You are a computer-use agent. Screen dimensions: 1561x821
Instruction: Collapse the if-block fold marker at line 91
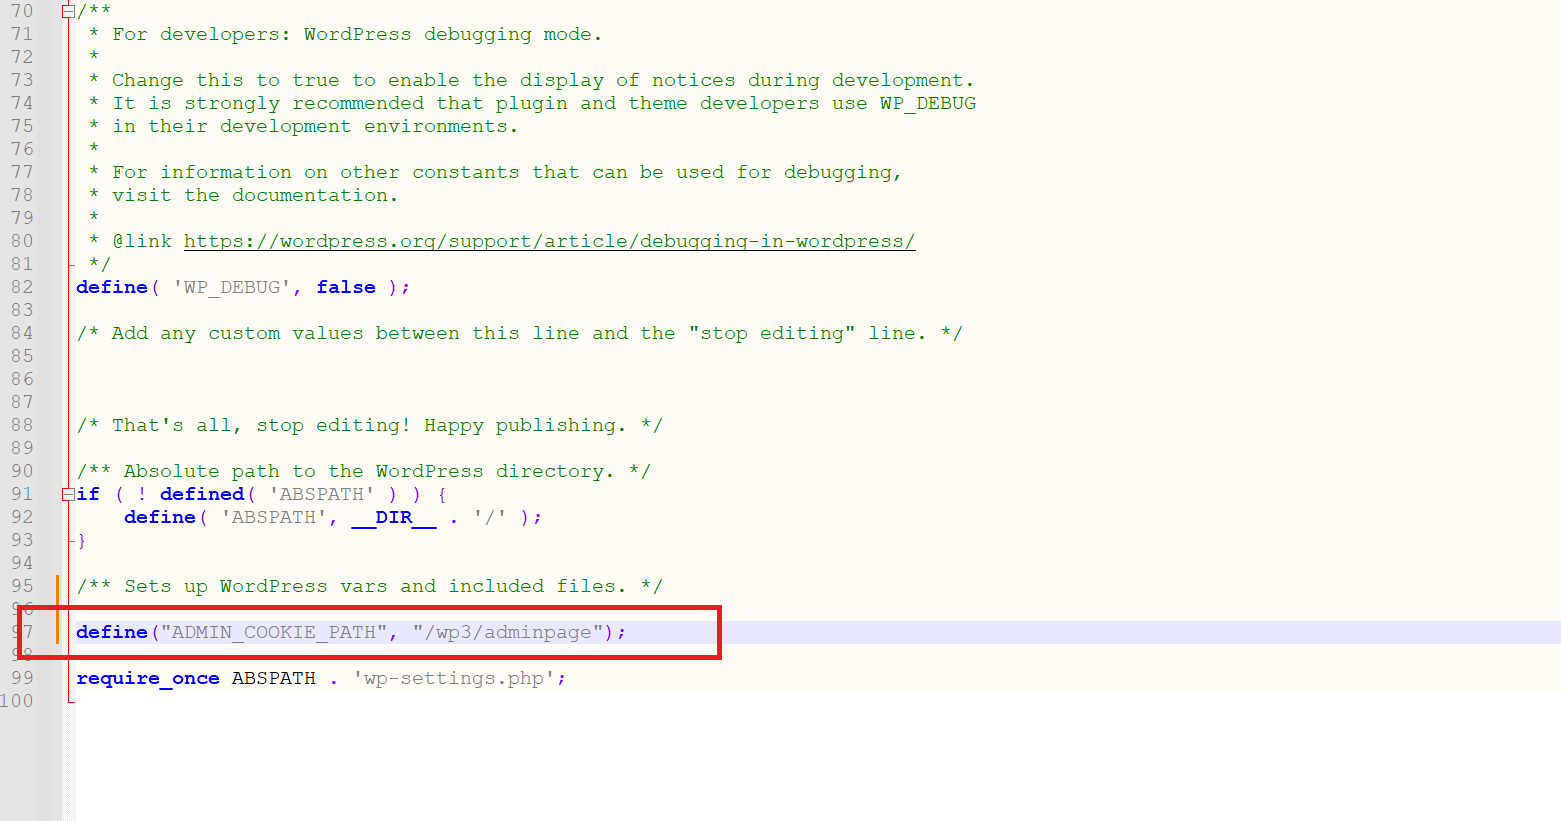(x=68, y=494)
